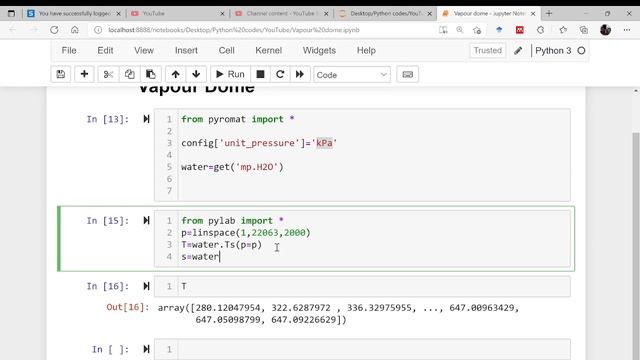Click the Python 3 kernel name
The width and height of the screenshot is (640, 360).
(553, 51)
